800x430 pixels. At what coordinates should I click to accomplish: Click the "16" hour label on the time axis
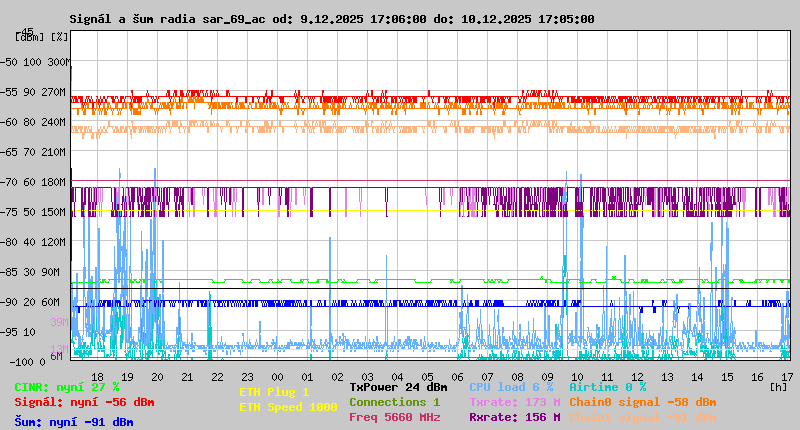click(x=757, y=377)
